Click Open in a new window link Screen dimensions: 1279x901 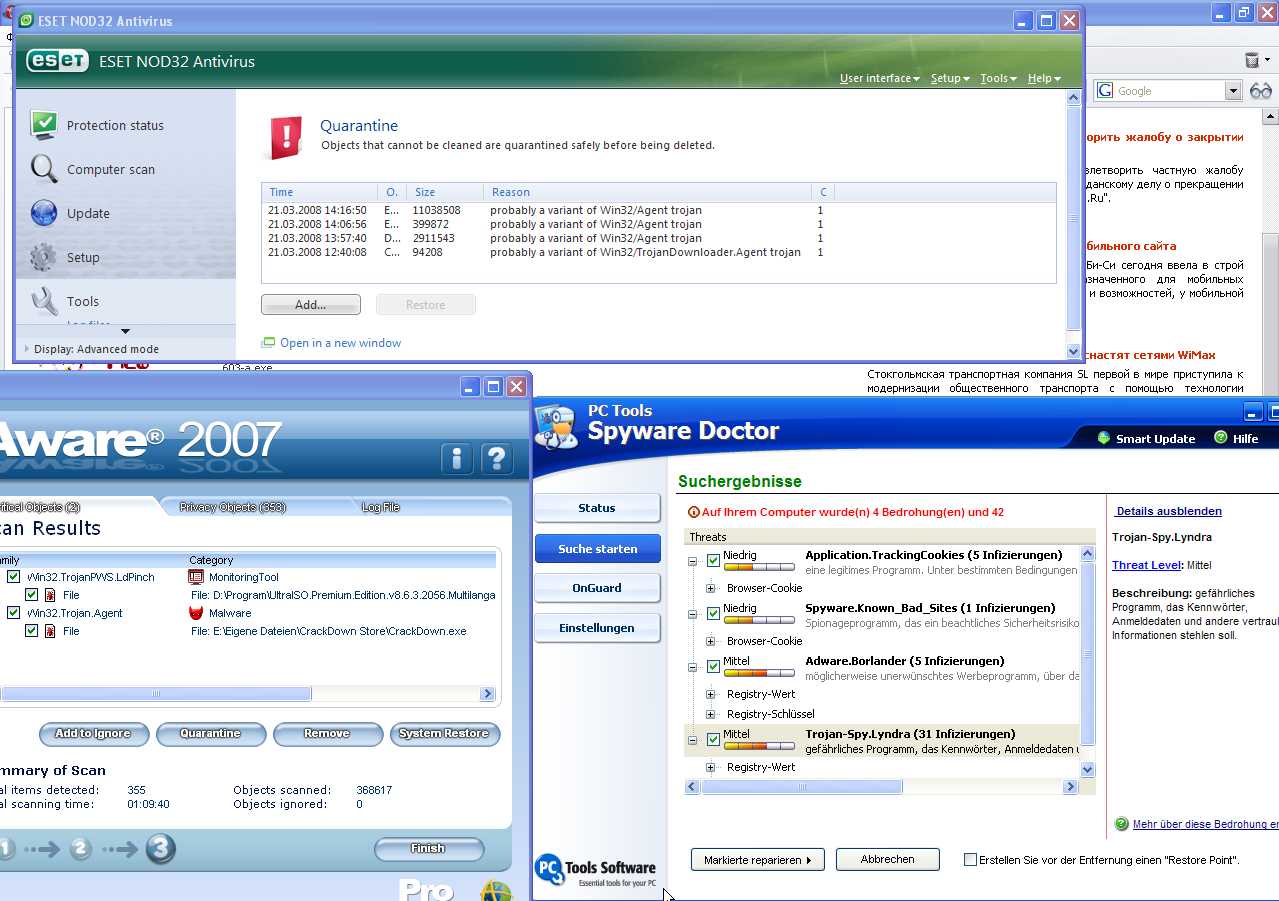340,343
